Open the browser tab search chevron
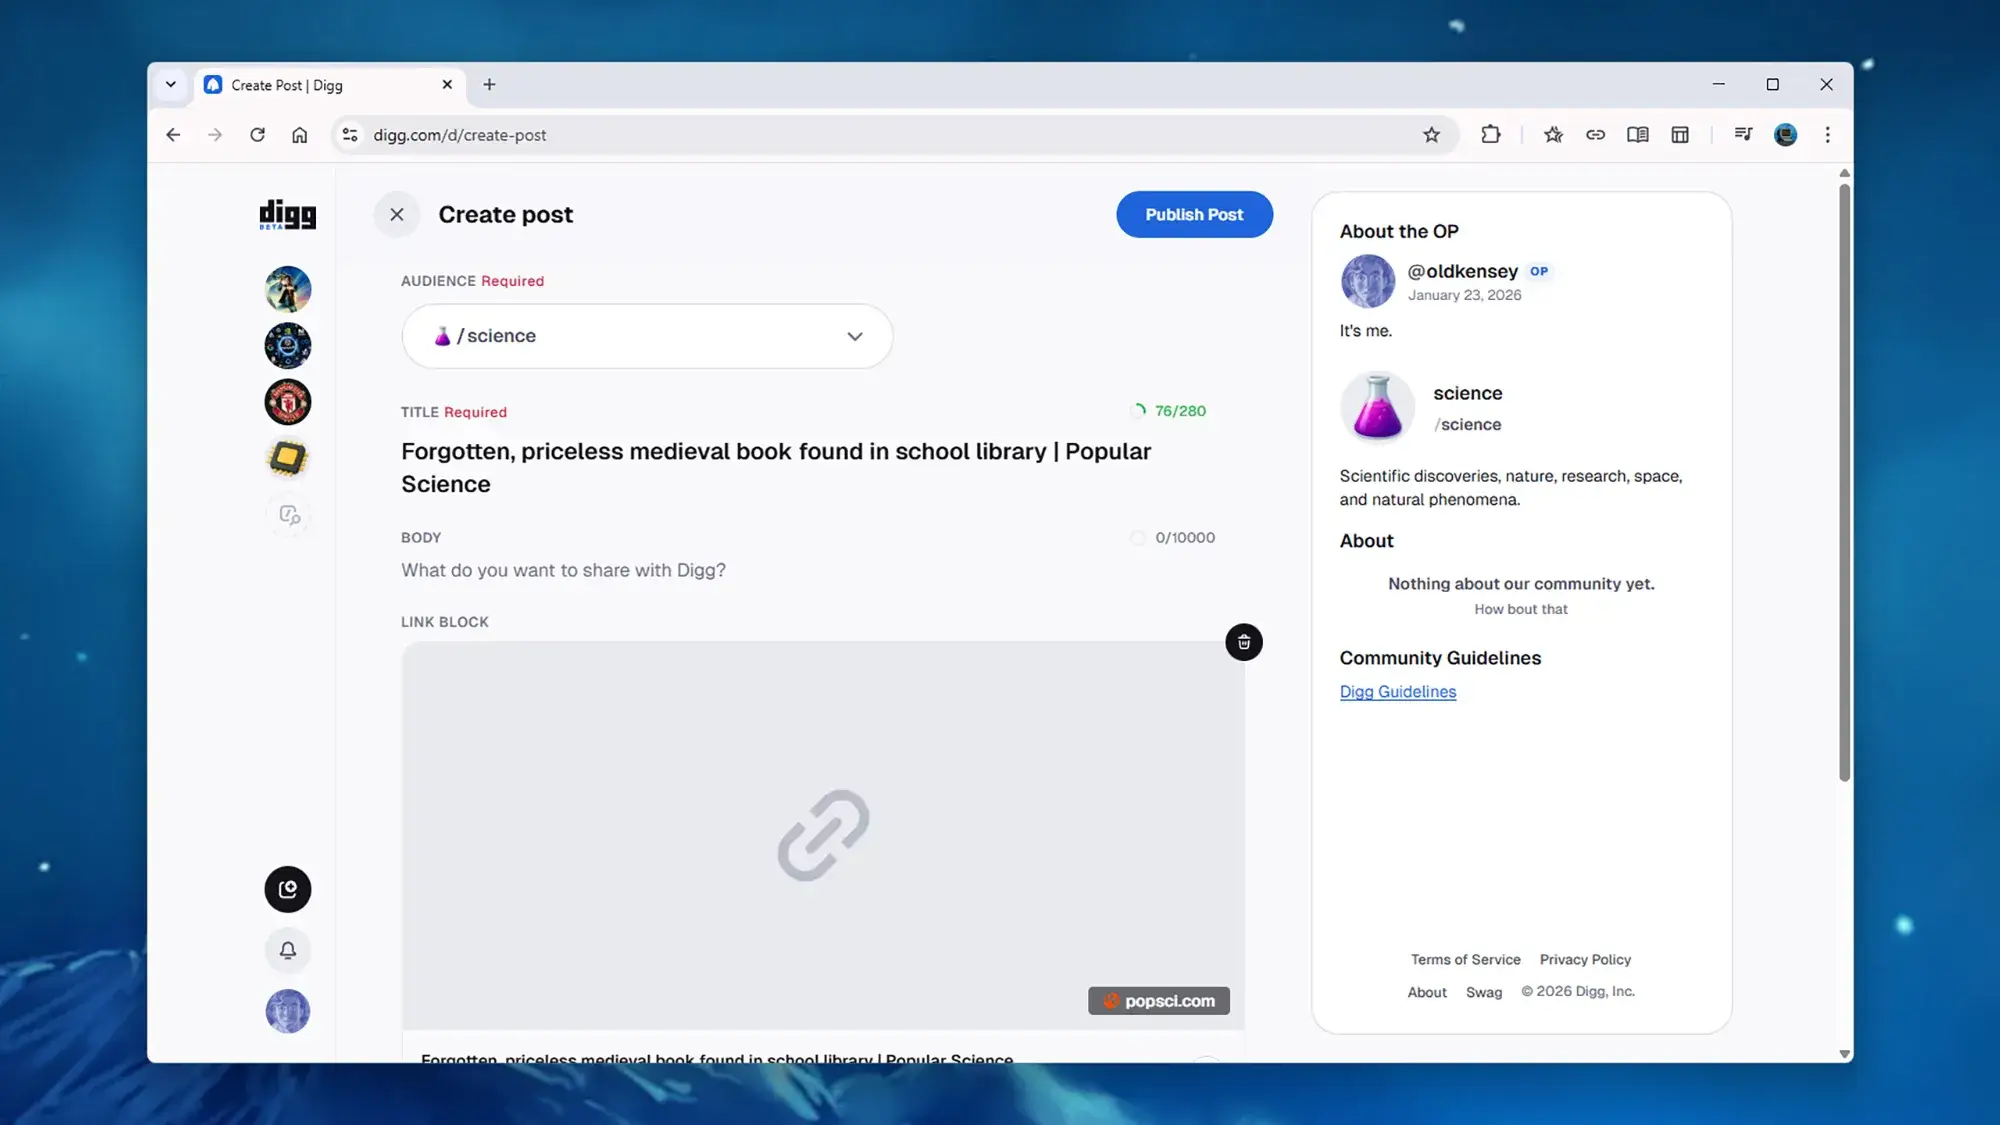2000x1125 pixels. pyautogui.click(x=170, y=85)
